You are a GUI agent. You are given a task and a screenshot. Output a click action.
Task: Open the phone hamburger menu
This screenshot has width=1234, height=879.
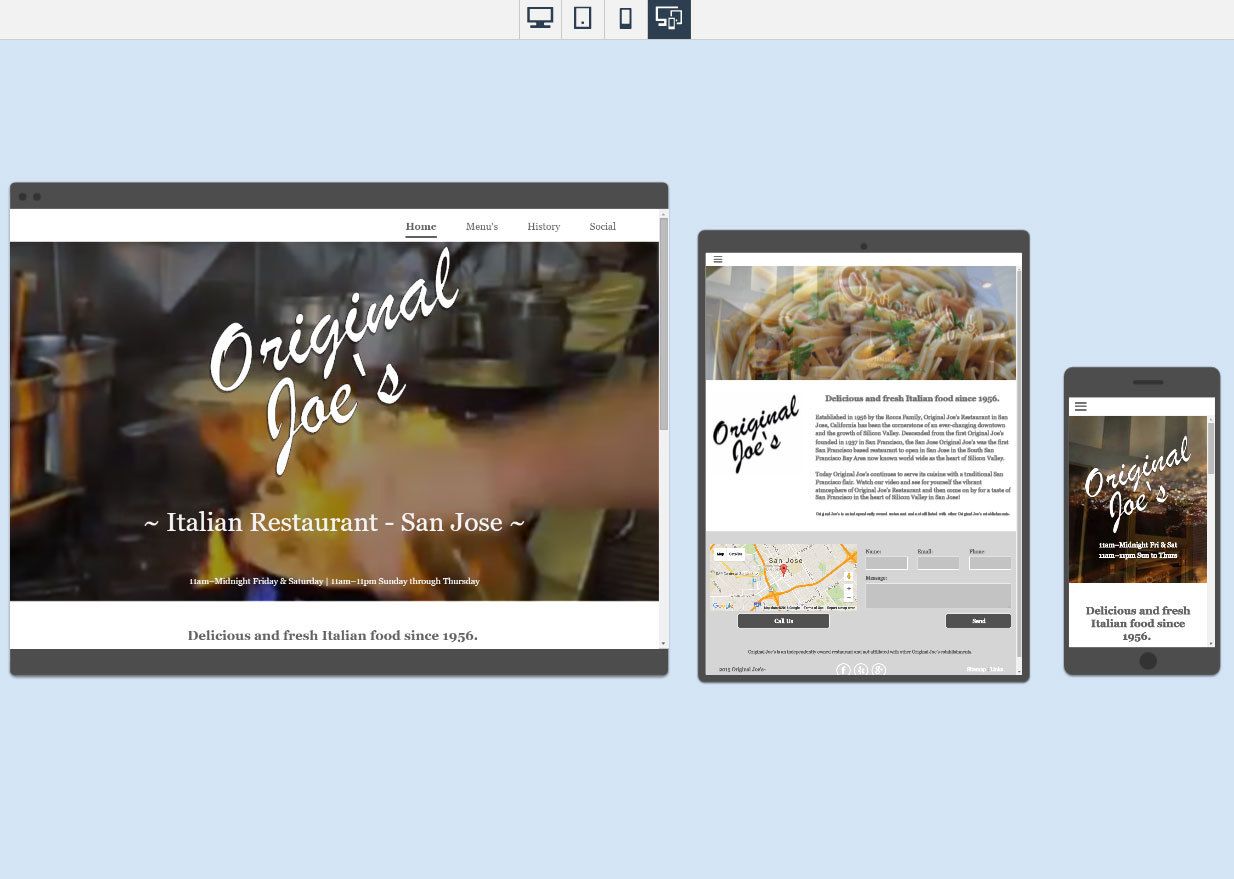[1081, 407]
